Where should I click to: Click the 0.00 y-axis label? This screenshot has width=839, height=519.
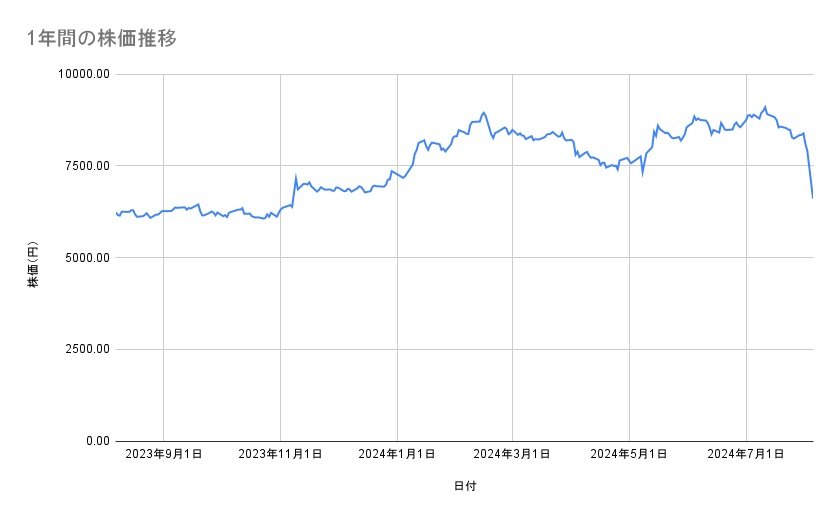point(95,441)
